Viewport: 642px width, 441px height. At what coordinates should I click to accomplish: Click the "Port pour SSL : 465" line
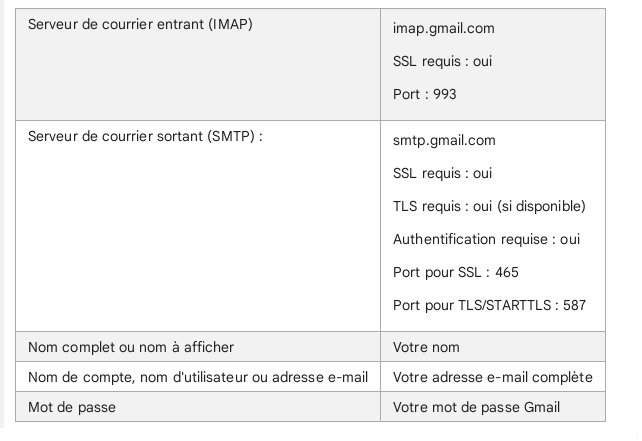coord(455,272)
